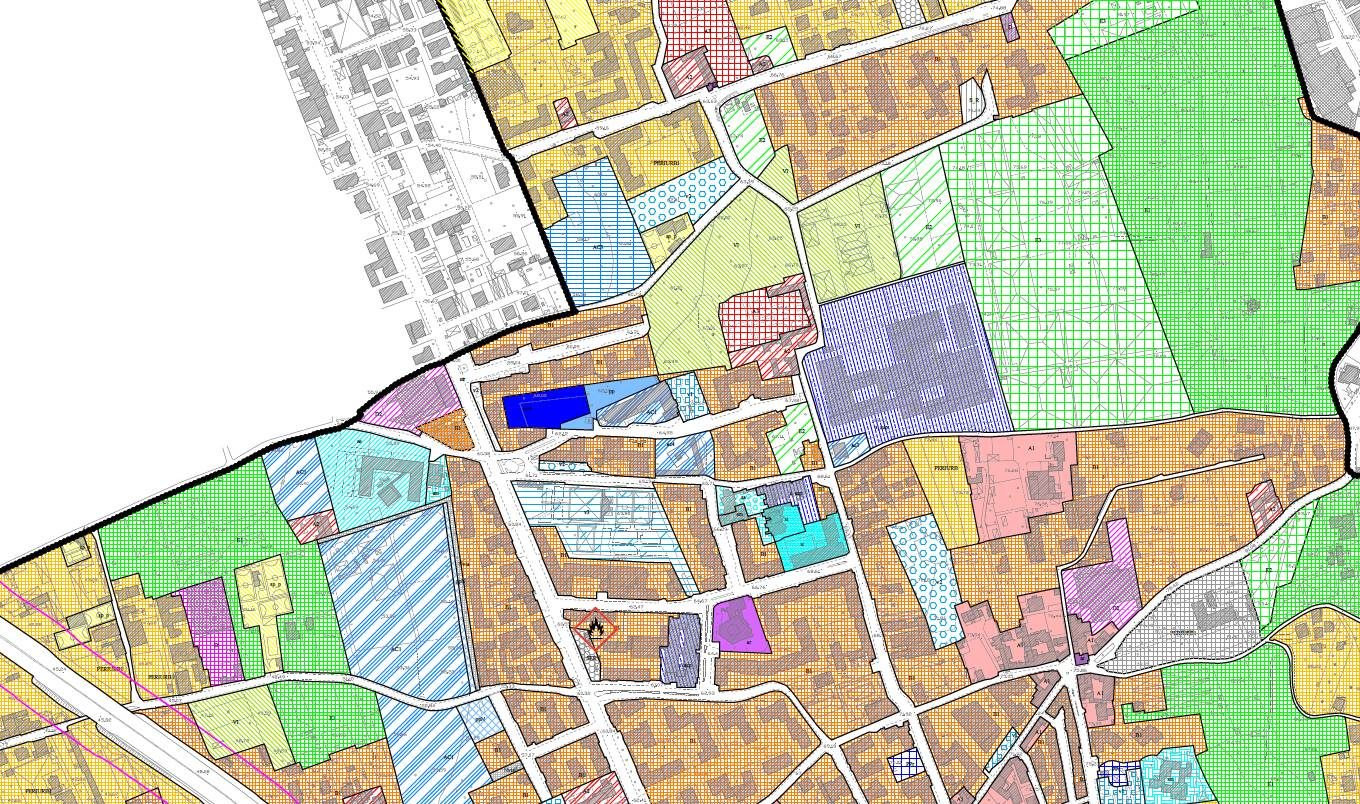1360x804 pixels.
Task: Select the violet hatched parcel right of flame symbol
Action: tap(682, 650)
